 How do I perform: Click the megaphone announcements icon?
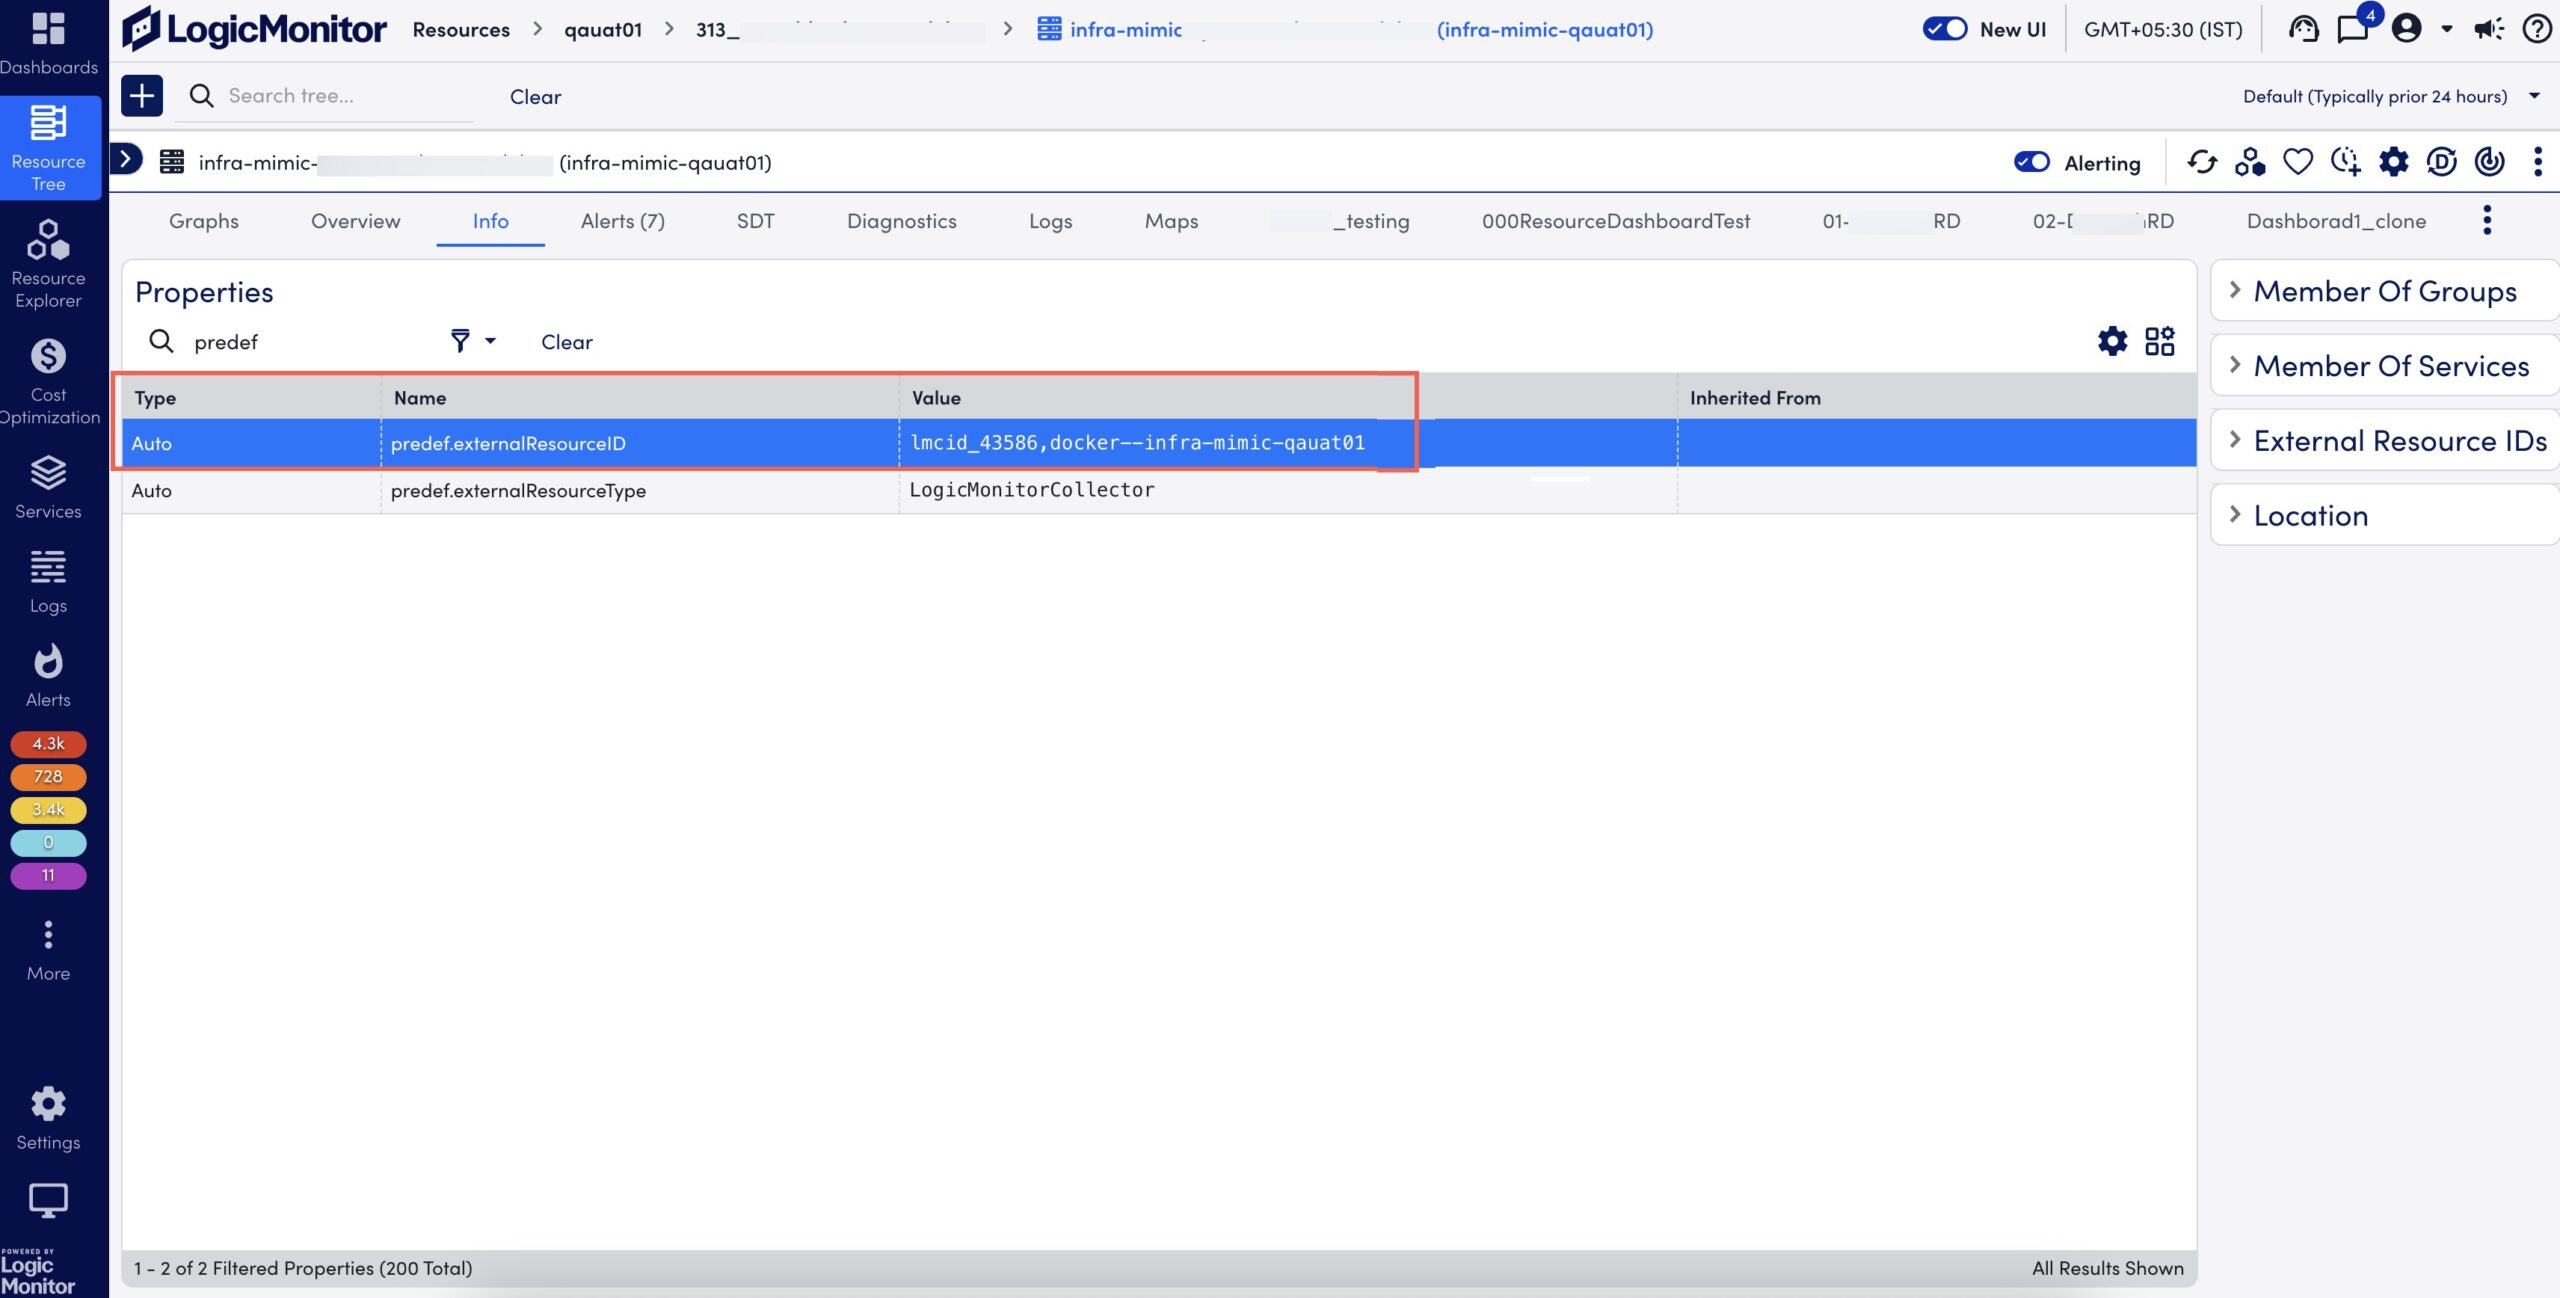pos(2488,29)
